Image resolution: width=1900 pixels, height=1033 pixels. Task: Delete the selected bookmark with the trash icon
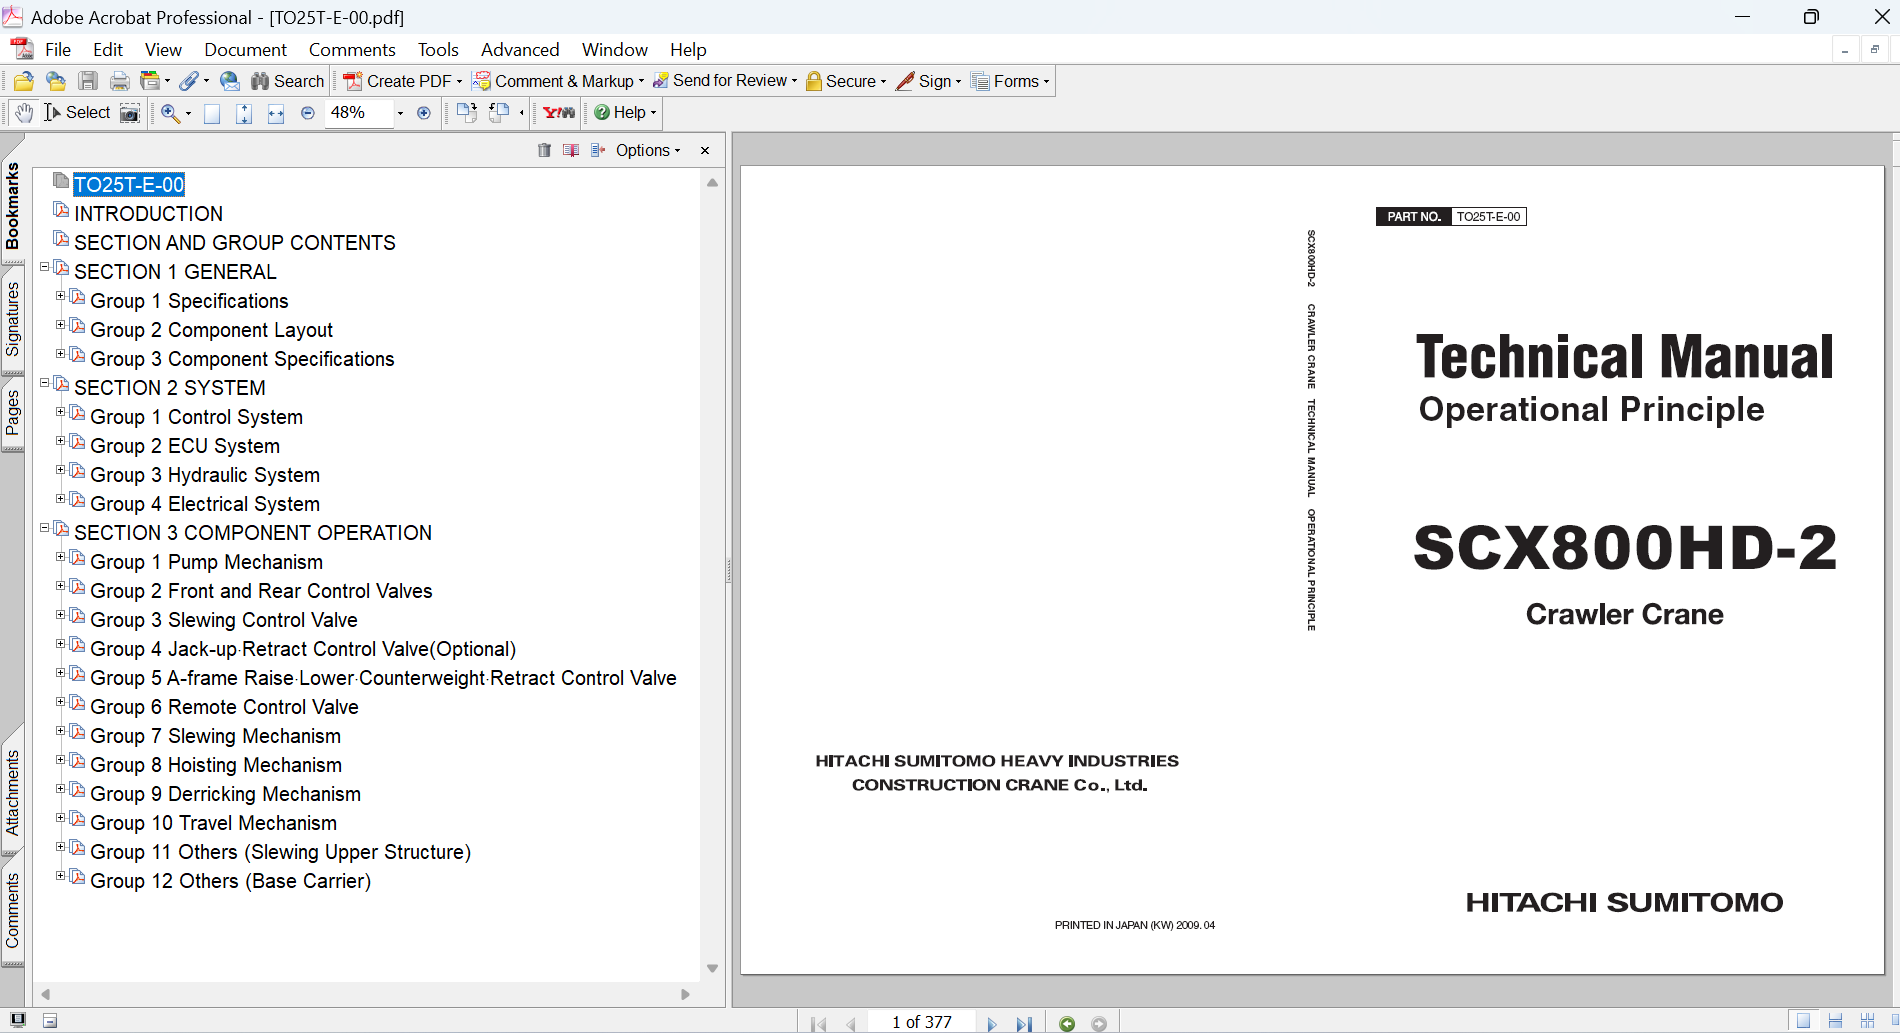click(544, 150)
